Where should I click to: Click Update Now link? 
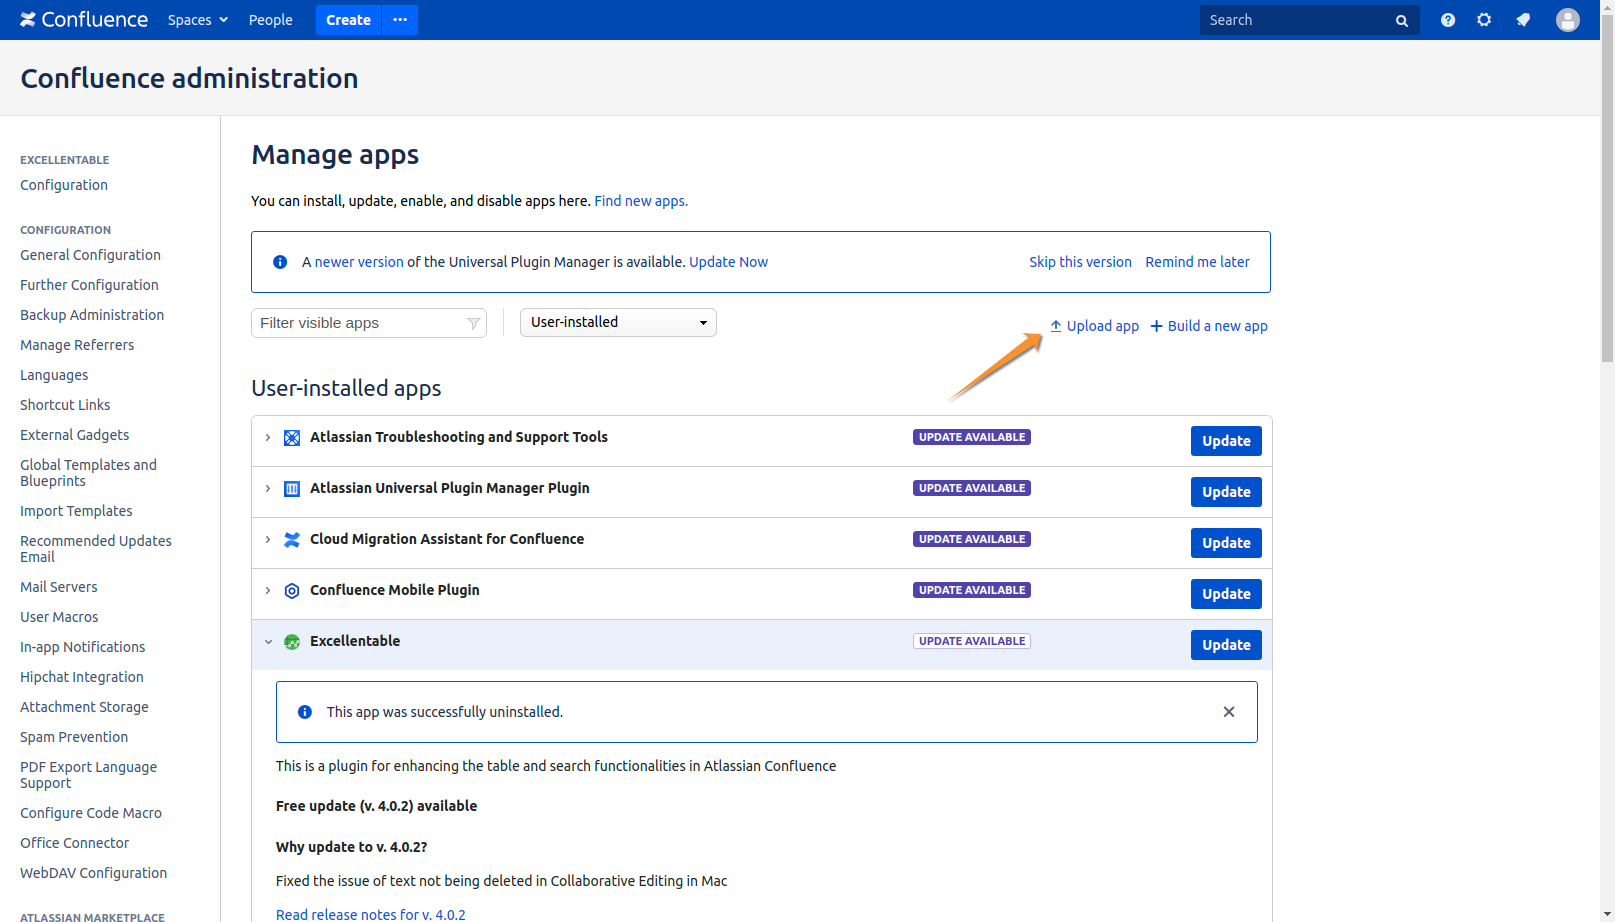(x=728, y=262)
